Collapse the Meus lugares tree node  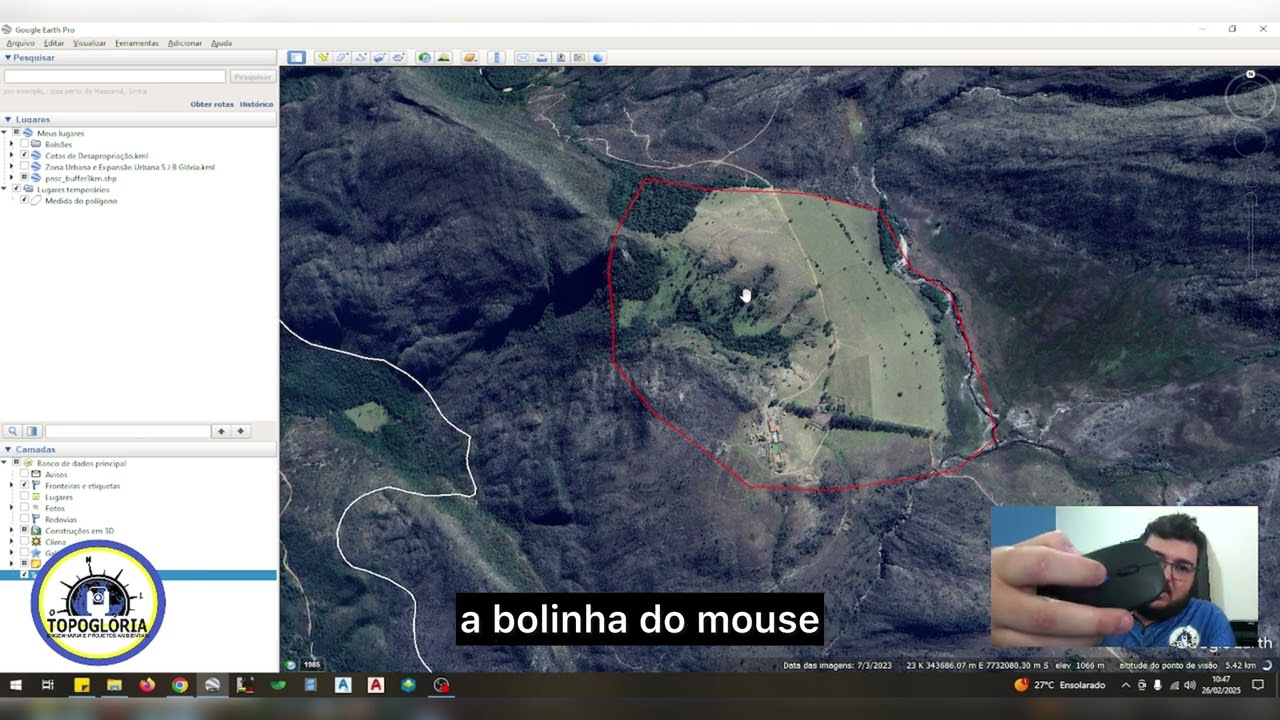pyautogui.click(x=4, y=133)
